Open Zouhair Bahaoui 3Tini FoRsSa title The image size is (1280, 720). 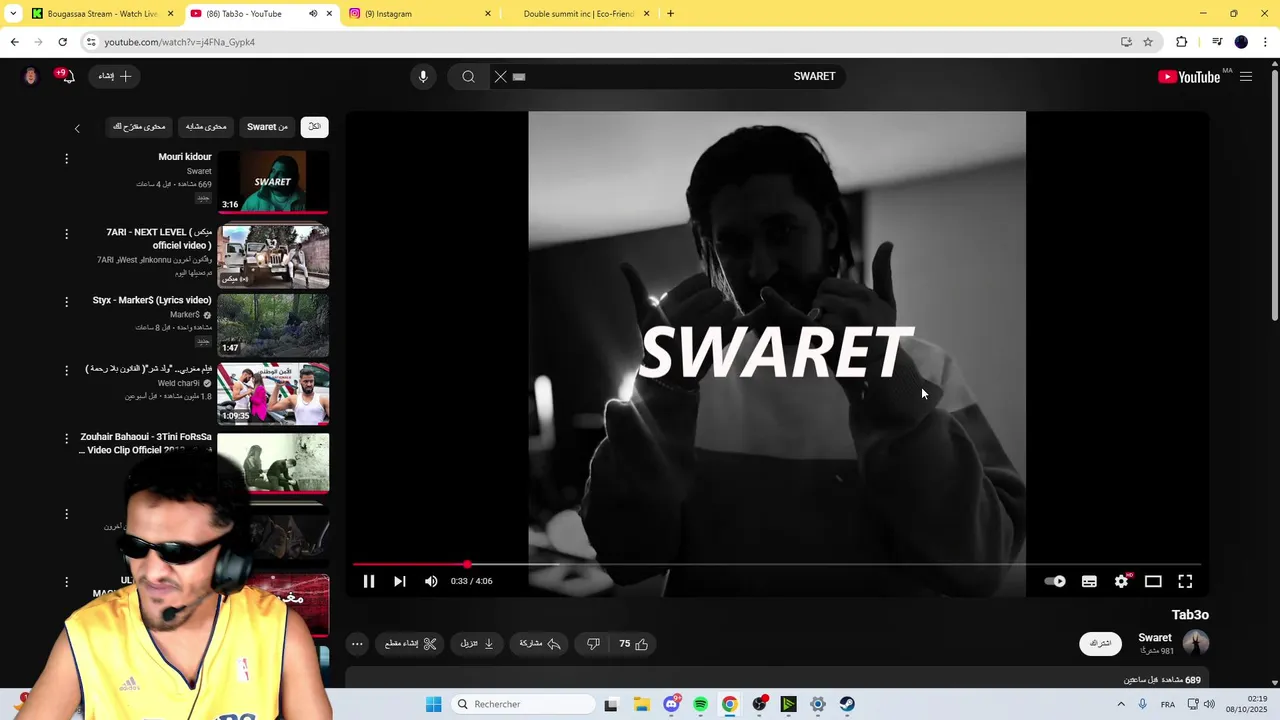coord(146,444)
